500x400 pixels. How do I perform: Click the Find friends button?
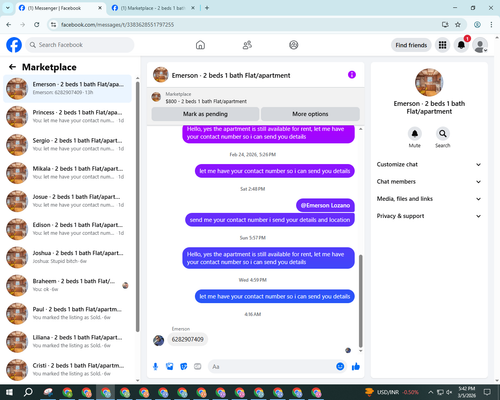click(411, 45)
